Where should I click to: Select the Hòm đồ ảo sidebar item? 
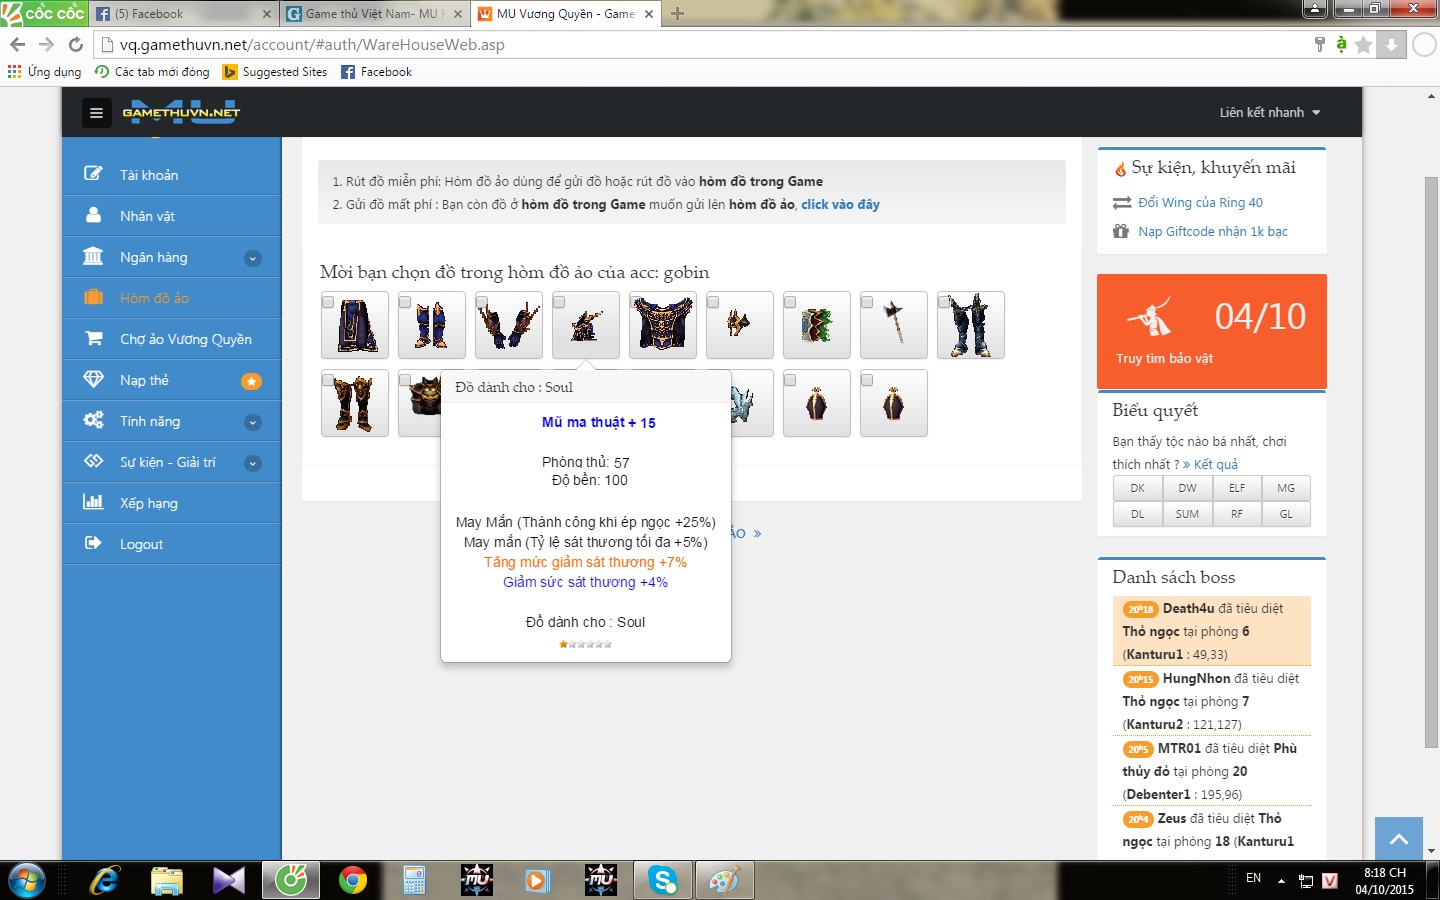point(172,298)
